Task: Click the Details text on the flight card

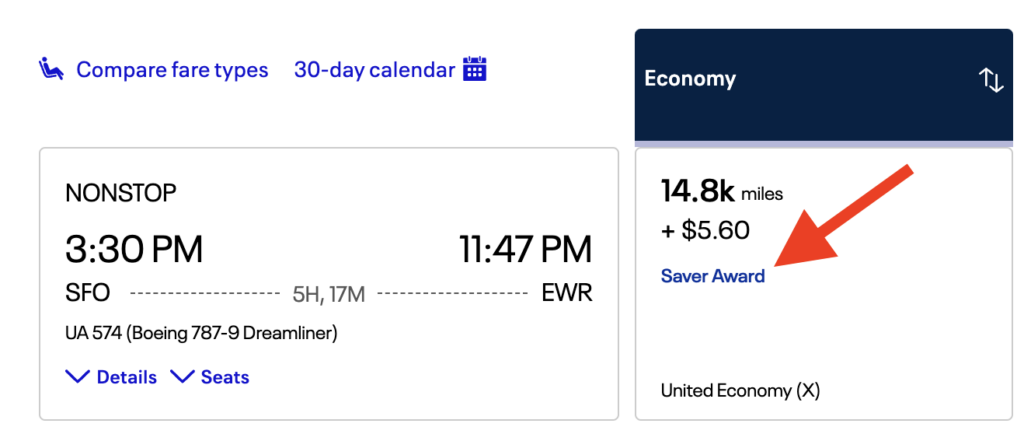Action: (126, 377)
